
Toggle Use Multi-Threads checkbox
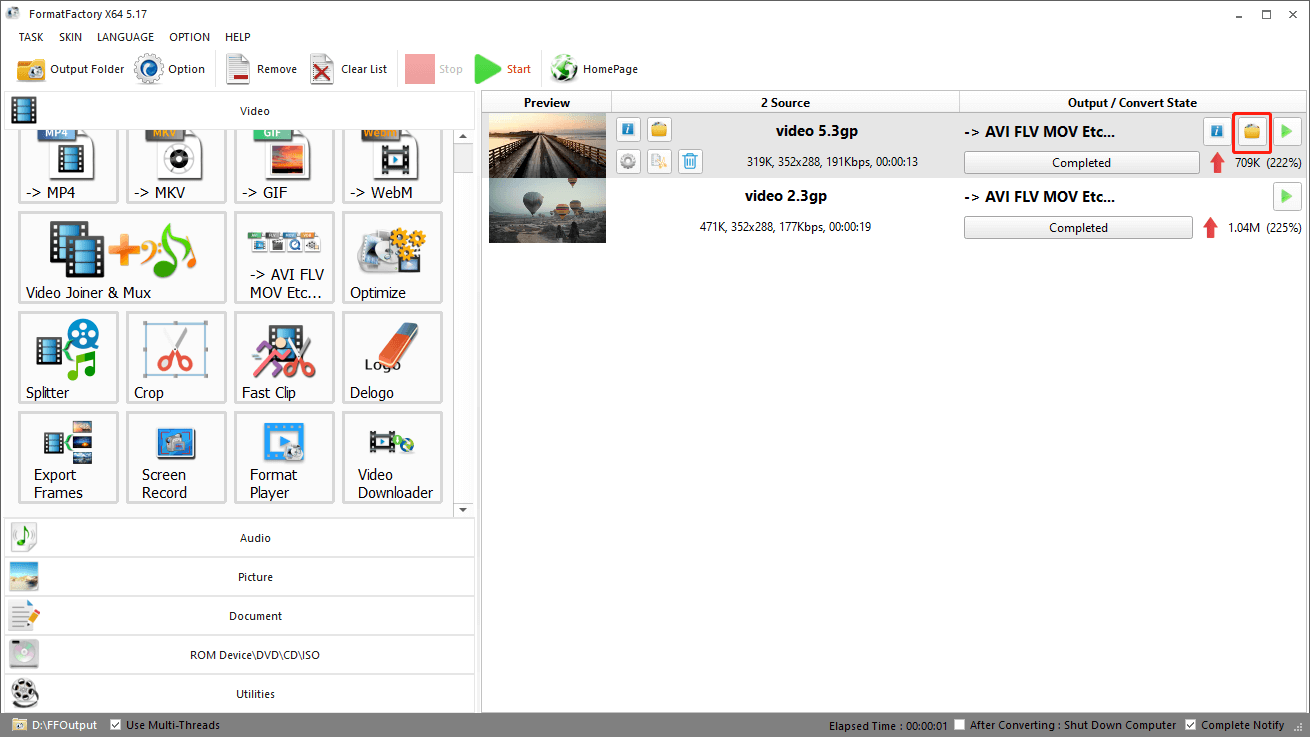pos(116,725)
